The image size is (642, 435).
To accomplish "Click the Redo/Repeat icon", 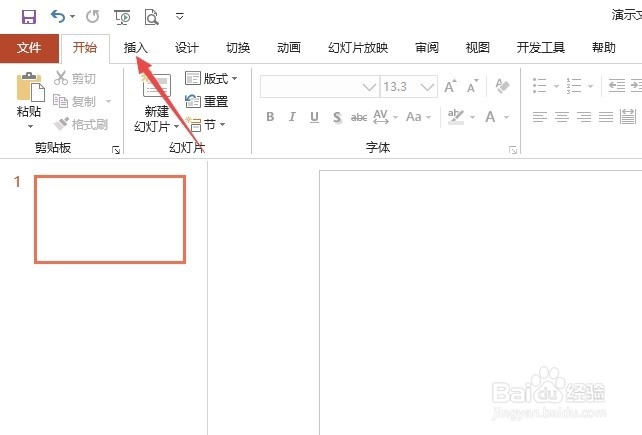I will tap(93, 16).
